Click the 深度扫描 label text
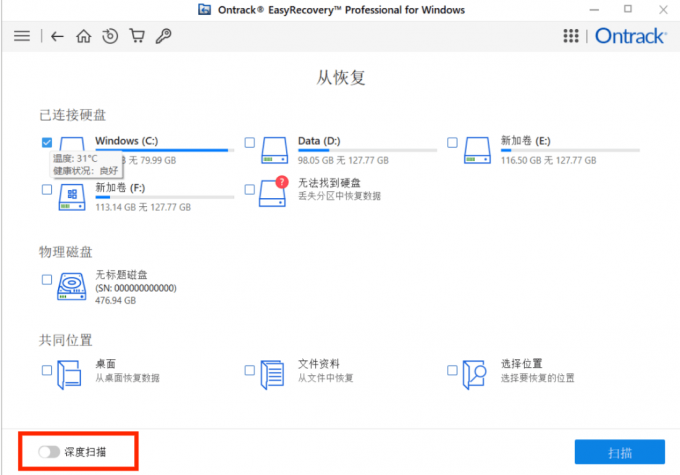Image resolution: width=680 pixels, height=475 pixels. pyautogui.click(x=85, y=452)
